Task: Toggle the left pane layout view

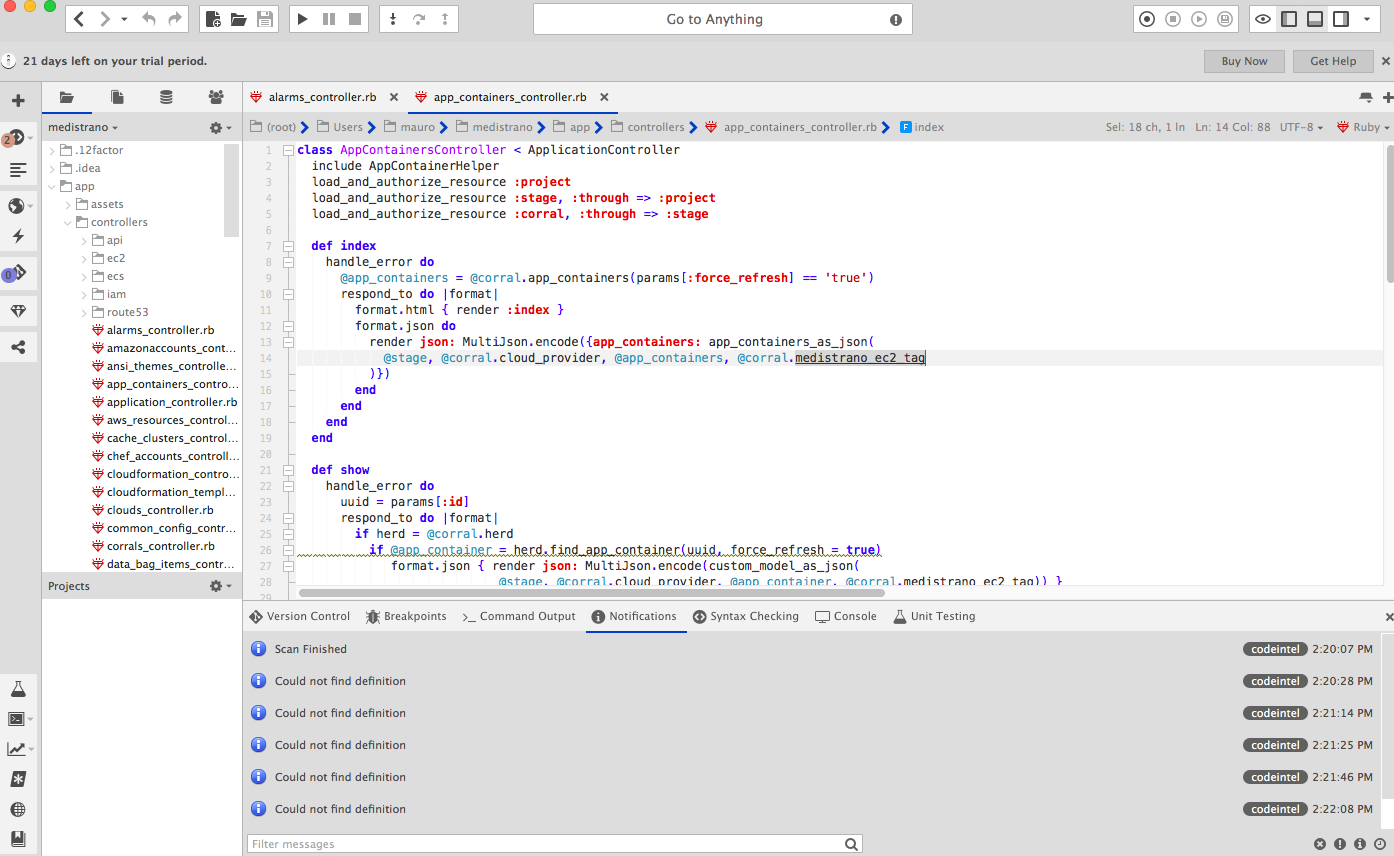Action: (1289, 18)
